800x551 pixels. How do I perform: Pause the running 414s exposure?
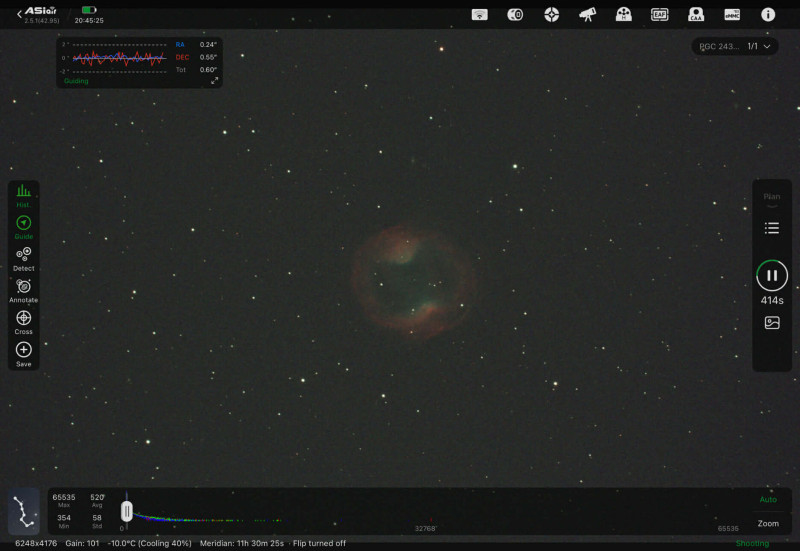click(x=772, y=275)
